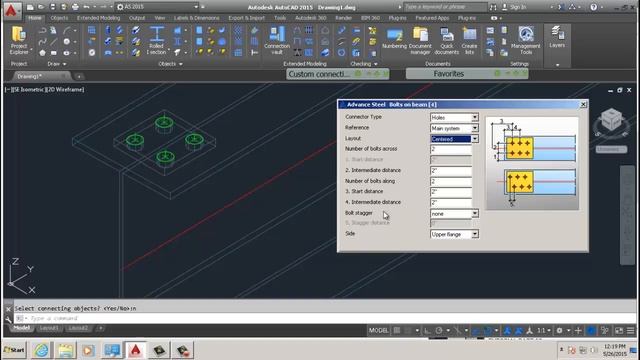Click the Number of bolts along field
Image resolution: width=640 pixels, height=360 pixels.
[x=451, y=181]
